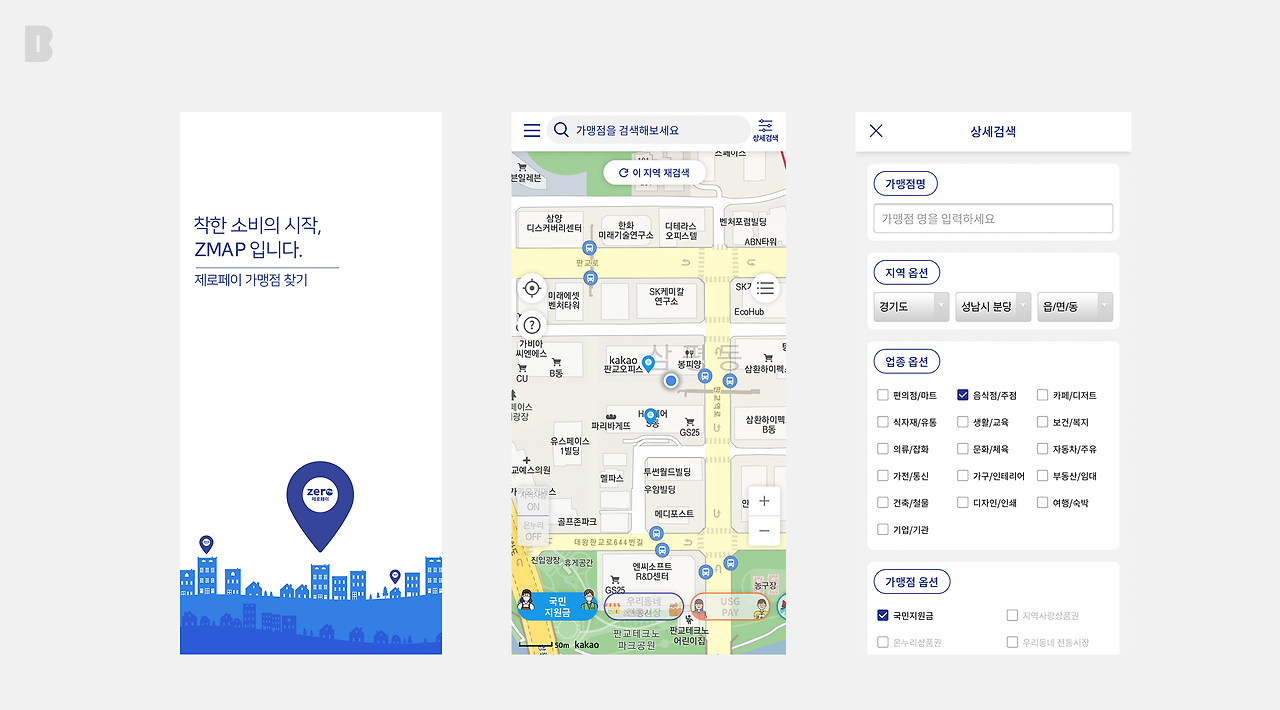Open the help question mark button
This screenshot has width=1280, height=710.
coord(532,325)
